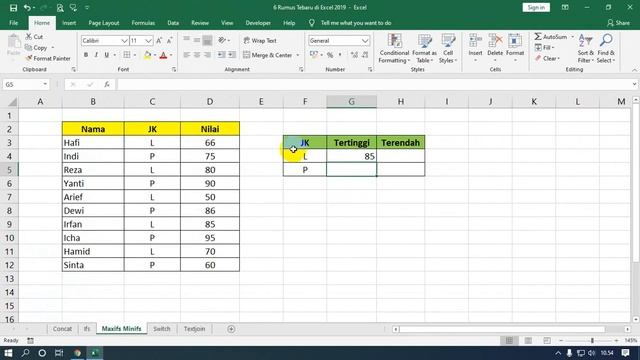Click the Share button
This screenshot has height=360, width=640.
(618, 23)
